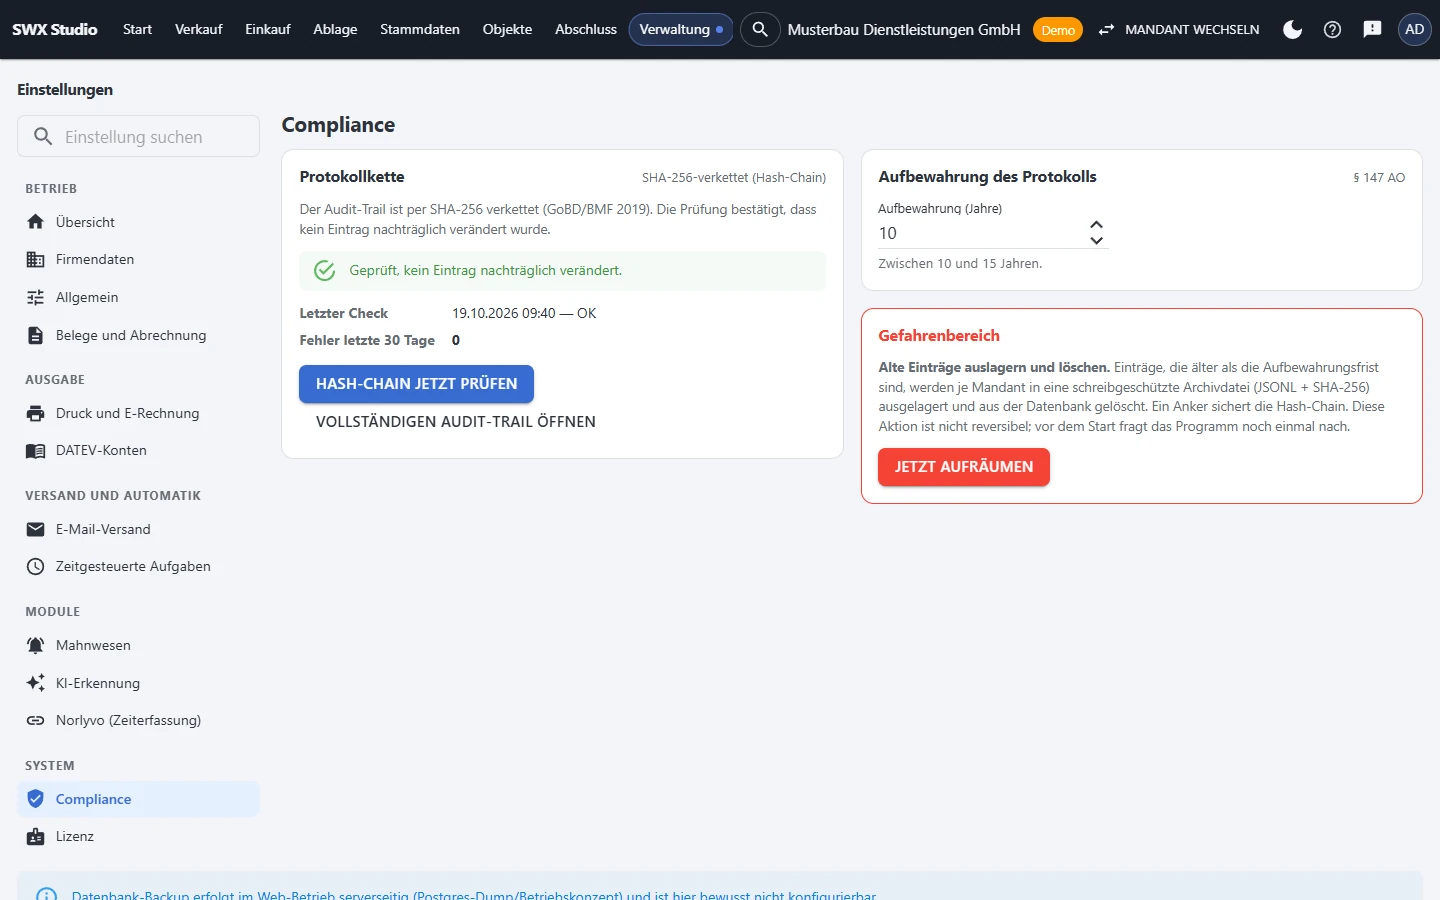Click the Zeitgesteuerte Aufgaben clock icon
The height and width of the screenshot is (900, 1440).
point(36,566)
